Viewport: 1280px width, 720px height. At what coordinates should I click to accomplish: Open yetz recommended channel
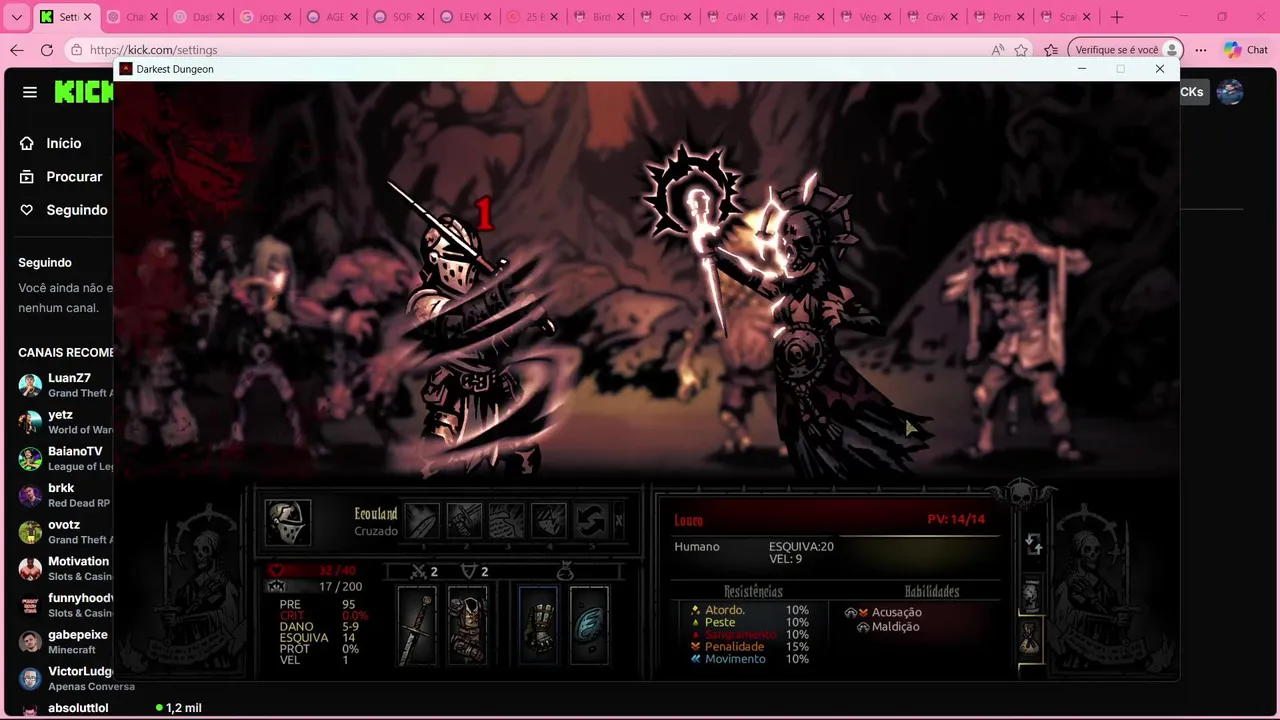pos(66,422)
